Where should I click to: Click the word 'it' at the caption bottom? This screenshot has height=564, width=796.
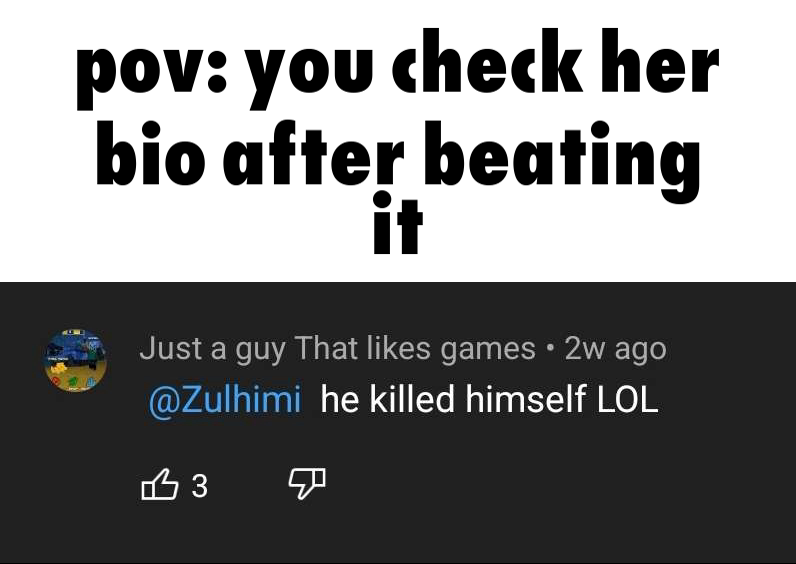click(398, 223)
